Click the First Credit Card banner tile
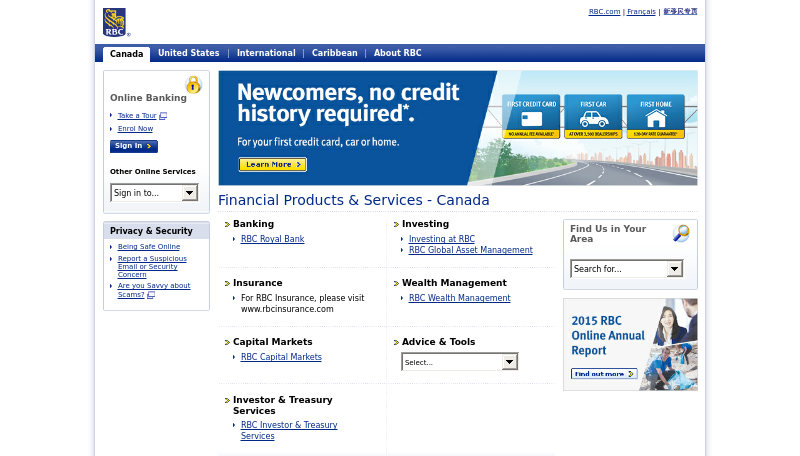The height and width of the screenshot is (456, 800). coord(531,116)
